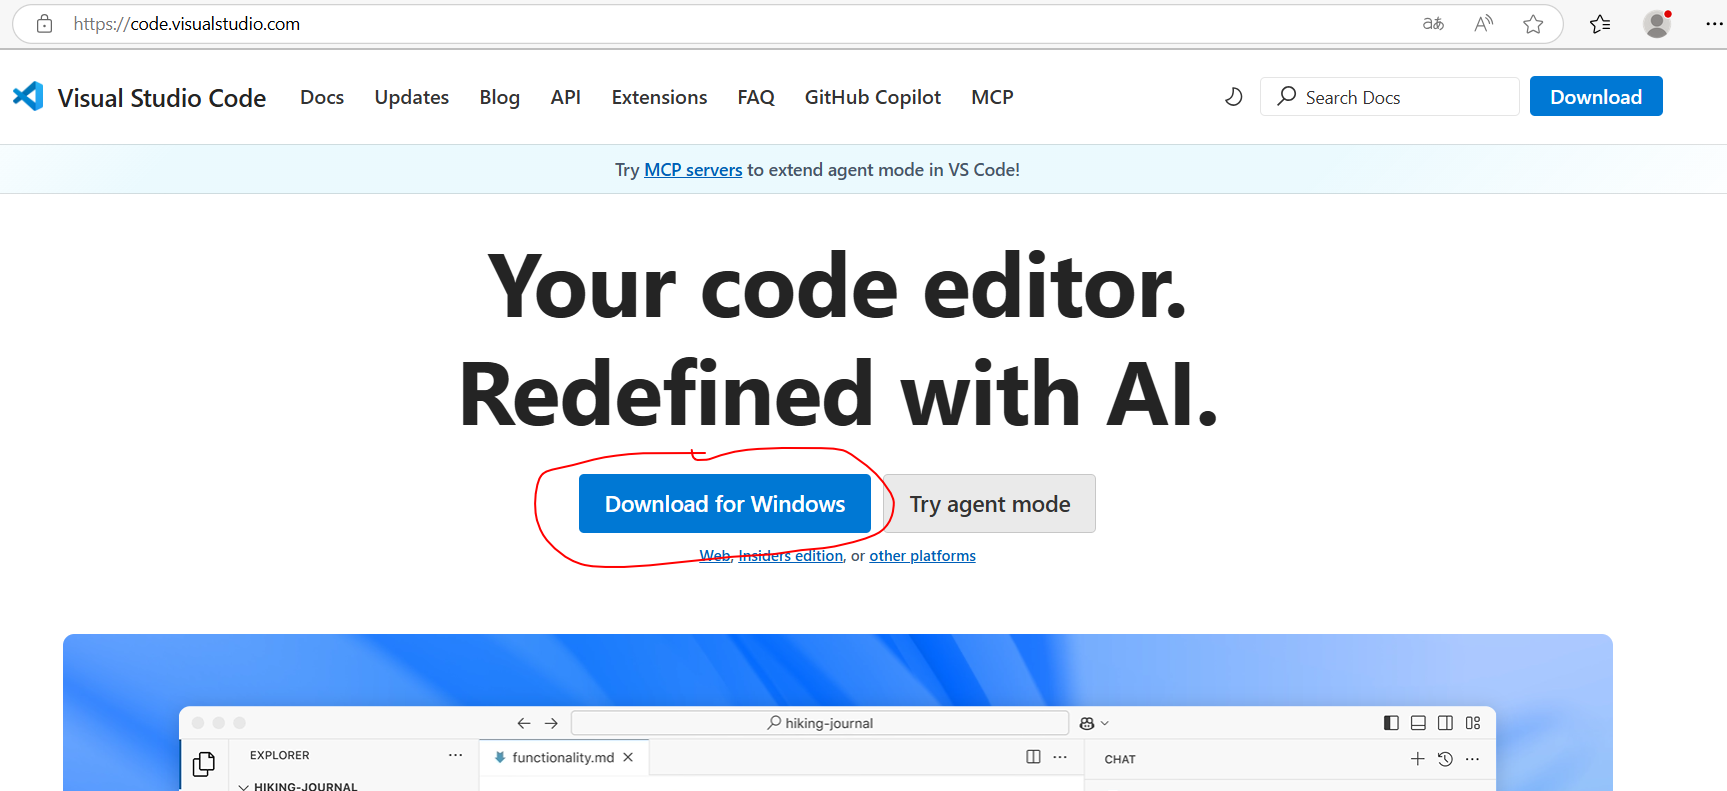Viewport: 1727px width, 791px height.
Task: Toggle dark theme with the moon icon
Action: click(x=1233, y=97)
